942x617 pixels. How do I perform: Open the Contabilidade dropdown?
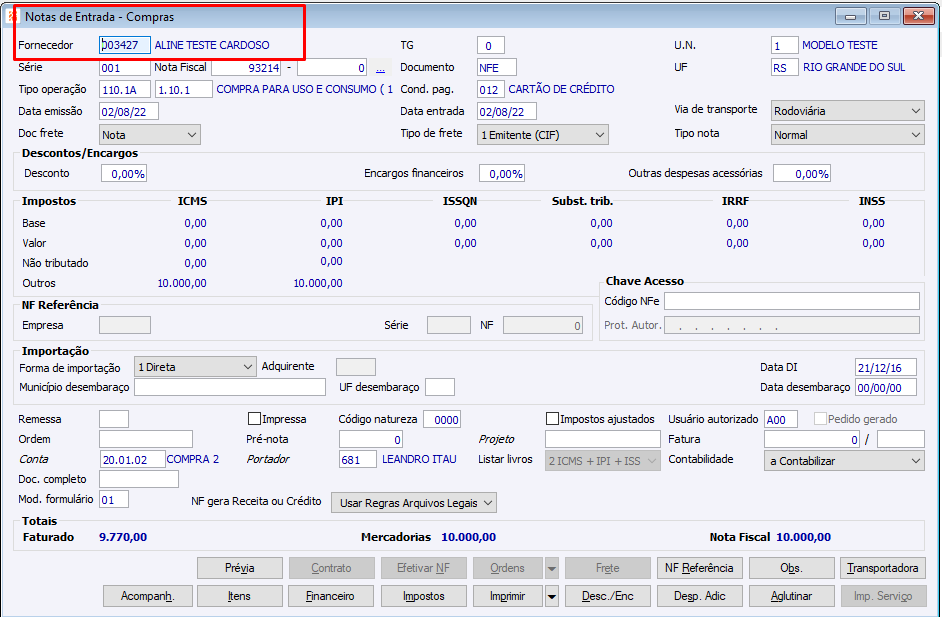[x=844, y=461]
